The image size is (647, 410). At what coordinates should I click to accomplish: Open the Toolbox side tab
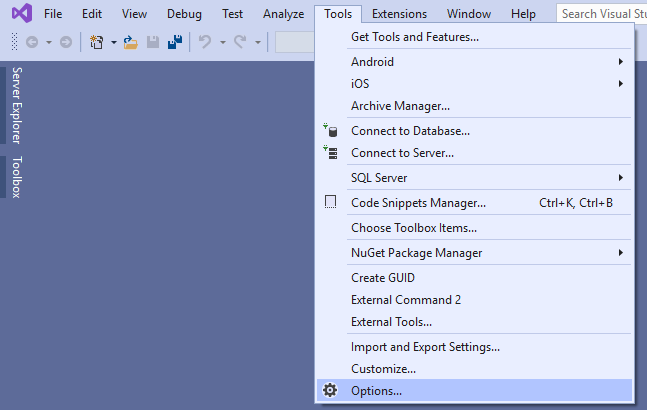pos(17,177)
